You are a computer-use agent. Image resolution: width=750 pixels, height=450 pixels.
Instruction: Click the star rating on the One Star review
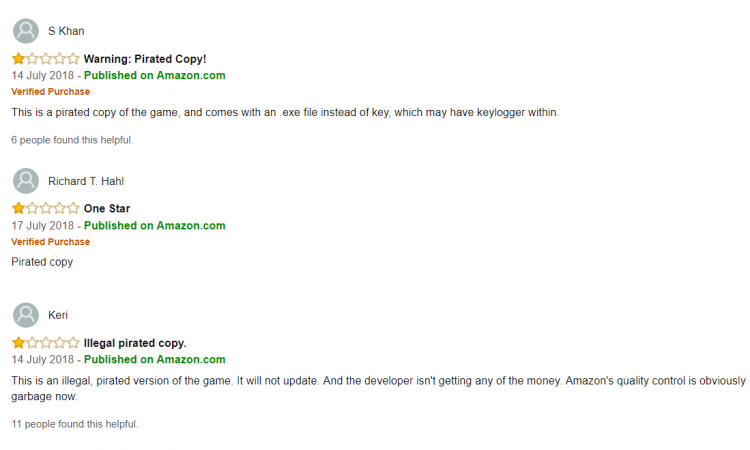[45, 208]
